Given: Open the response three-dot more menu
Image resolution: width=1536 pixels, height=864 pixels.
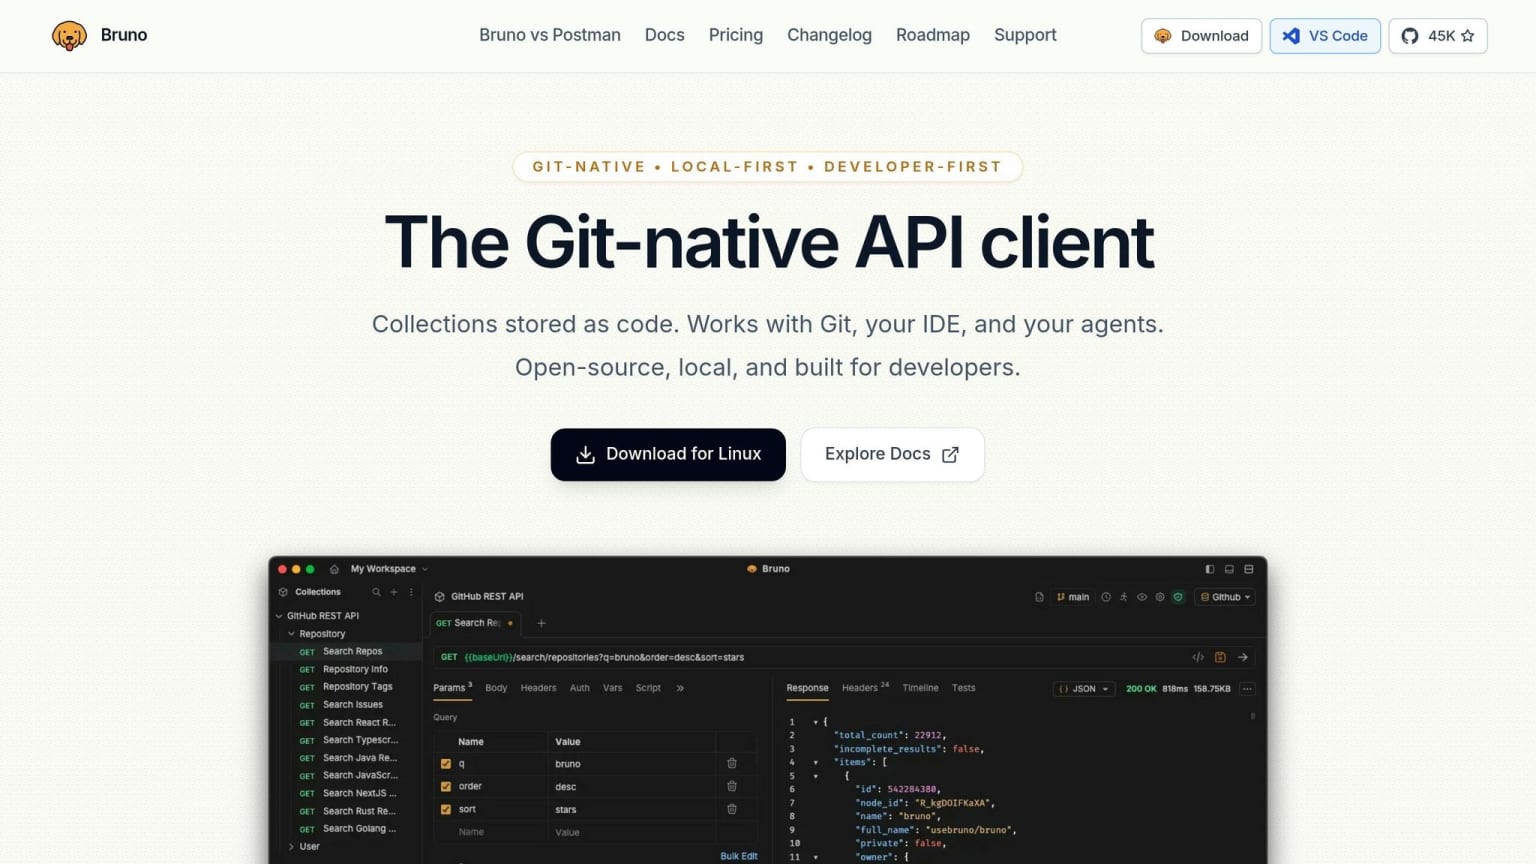Looking at the screenshot, I should (1247, 689).
